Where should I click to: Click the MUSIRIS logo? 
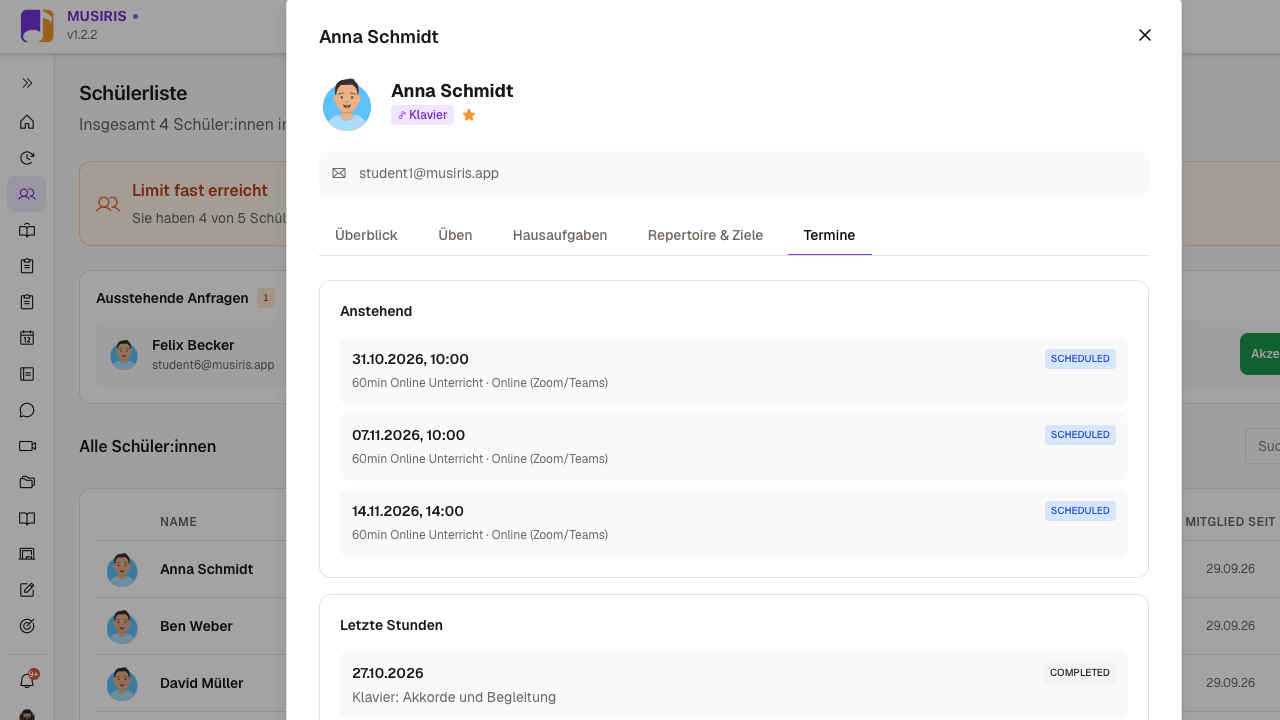point(37,26)
